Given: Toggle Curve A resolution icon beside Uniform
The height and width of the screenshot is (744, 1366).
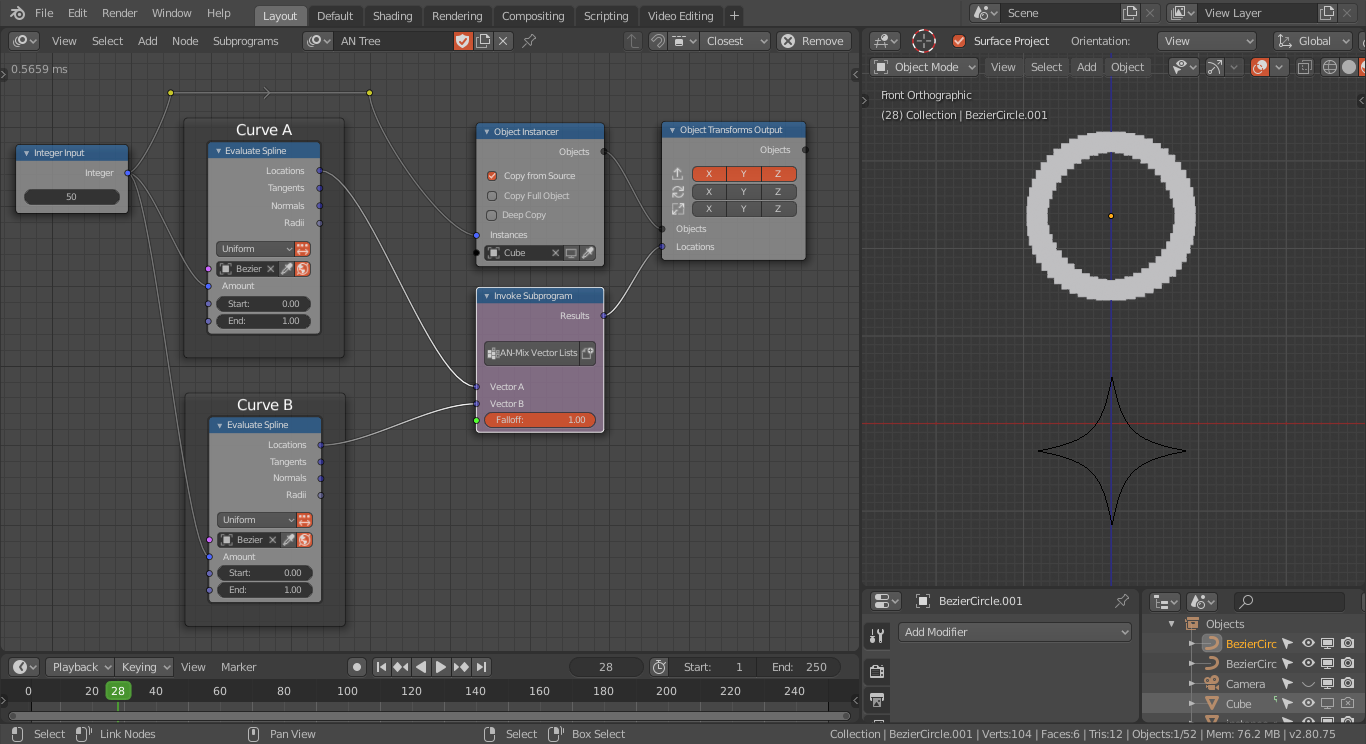Looking at the screenshot, I should pyautogui.click(x=303, y=249).
